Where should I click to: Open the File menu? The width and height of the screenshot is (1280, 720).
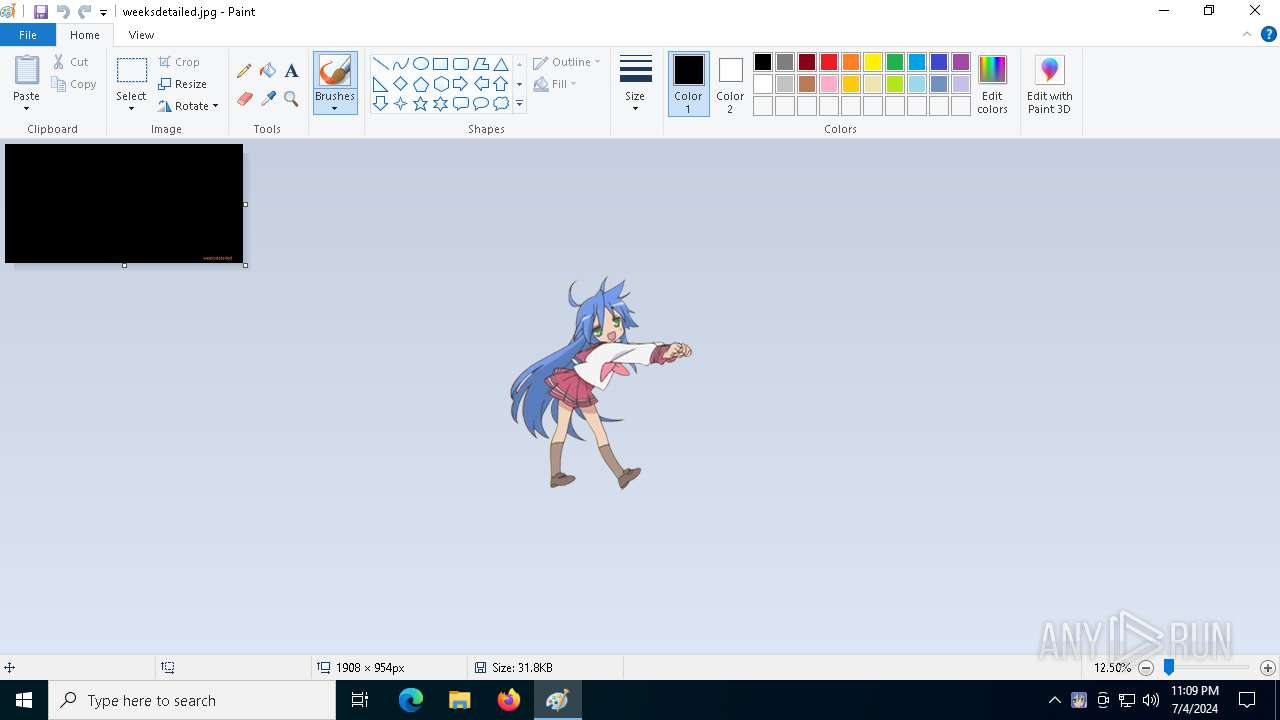pyautogui.click(x=28, y=35)
